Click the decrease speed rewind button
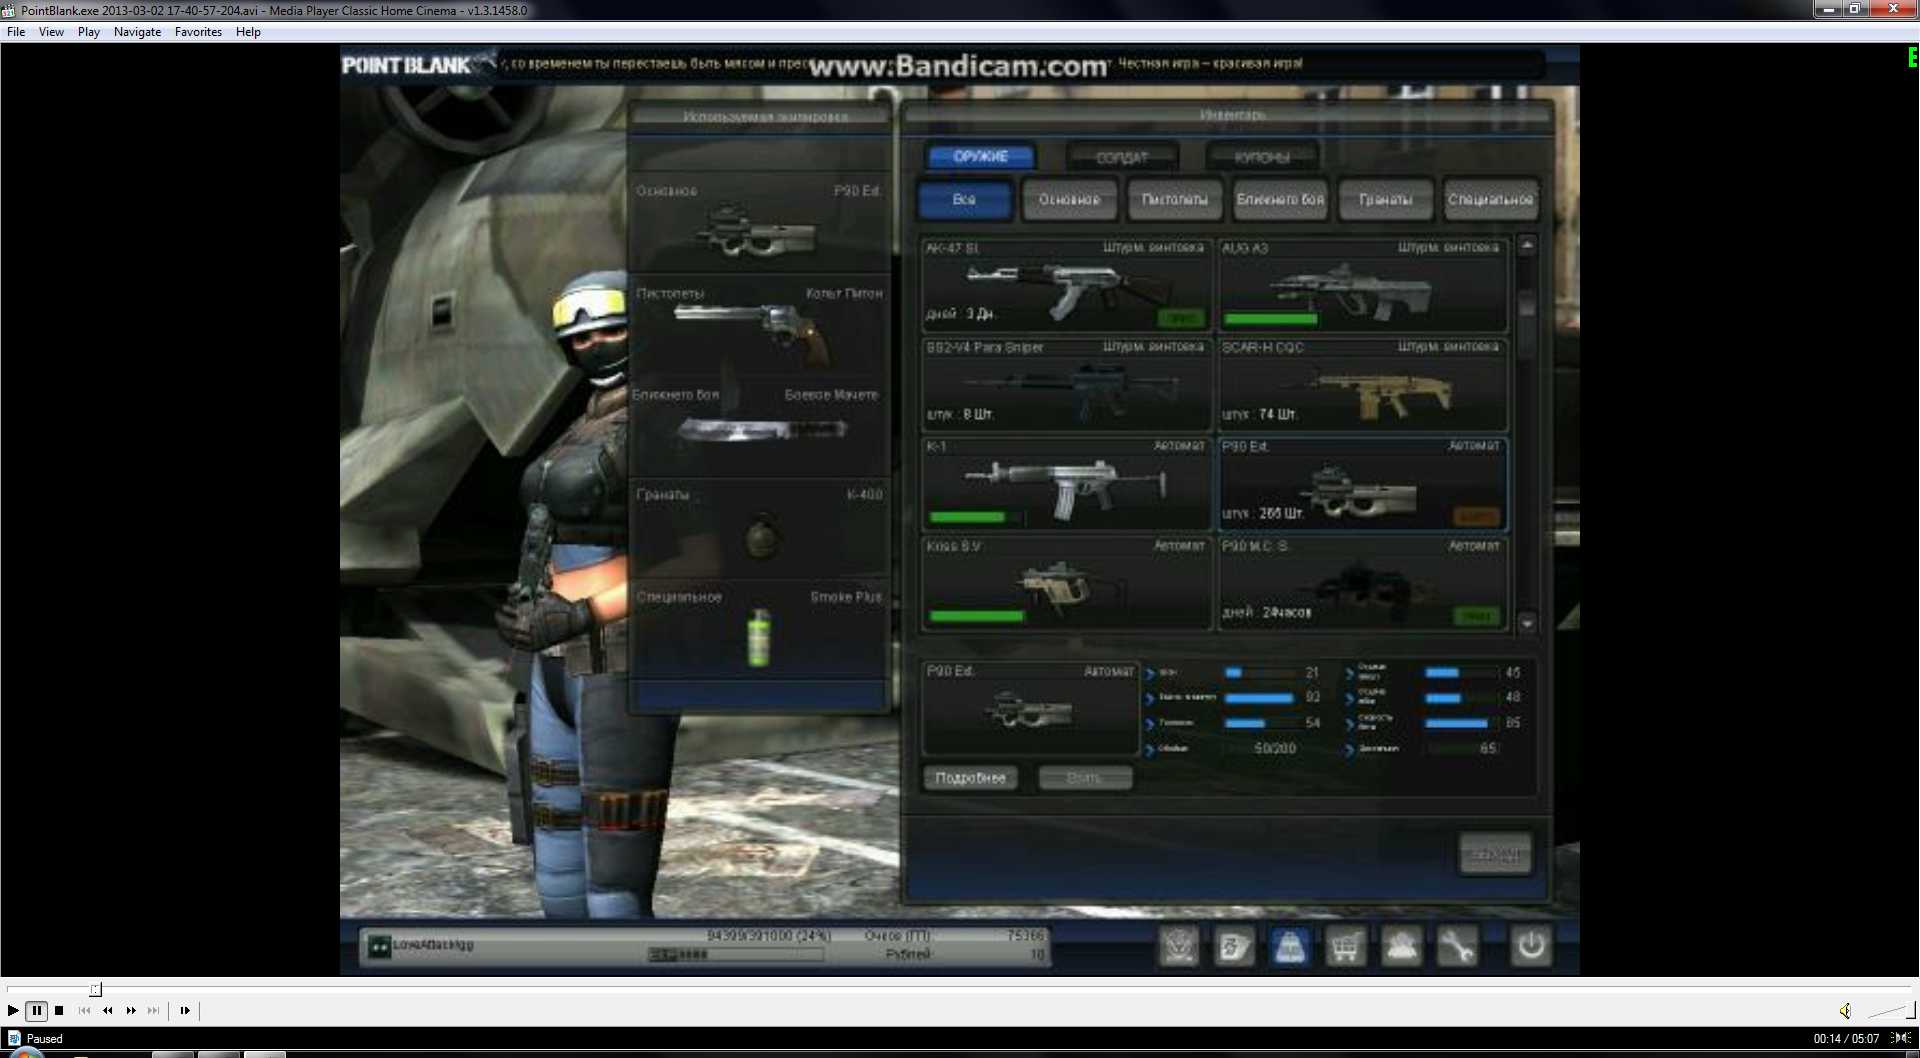1920x1058 pixels. click(x=108, y=1011)
